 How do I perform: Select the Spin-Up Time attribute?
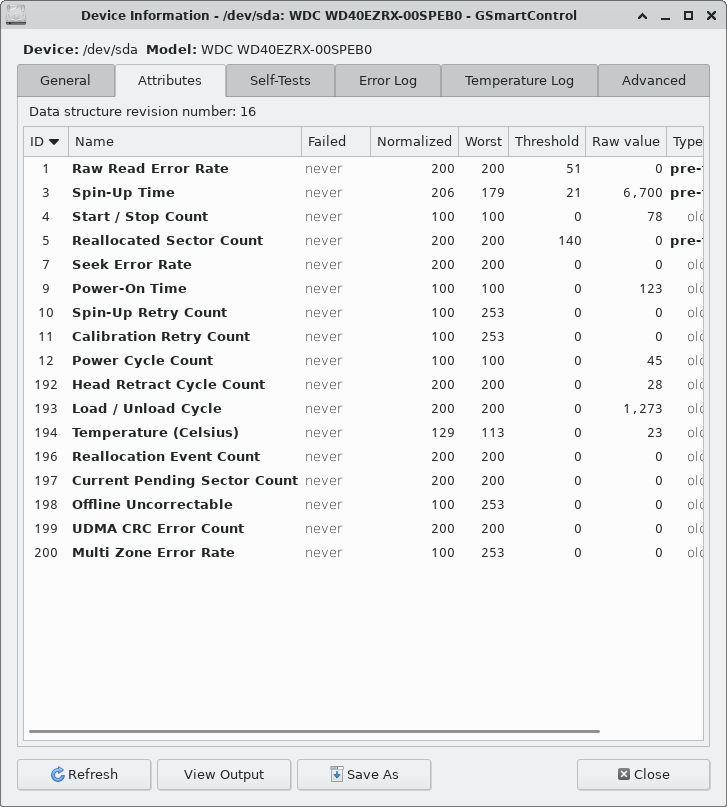(363, 192)
